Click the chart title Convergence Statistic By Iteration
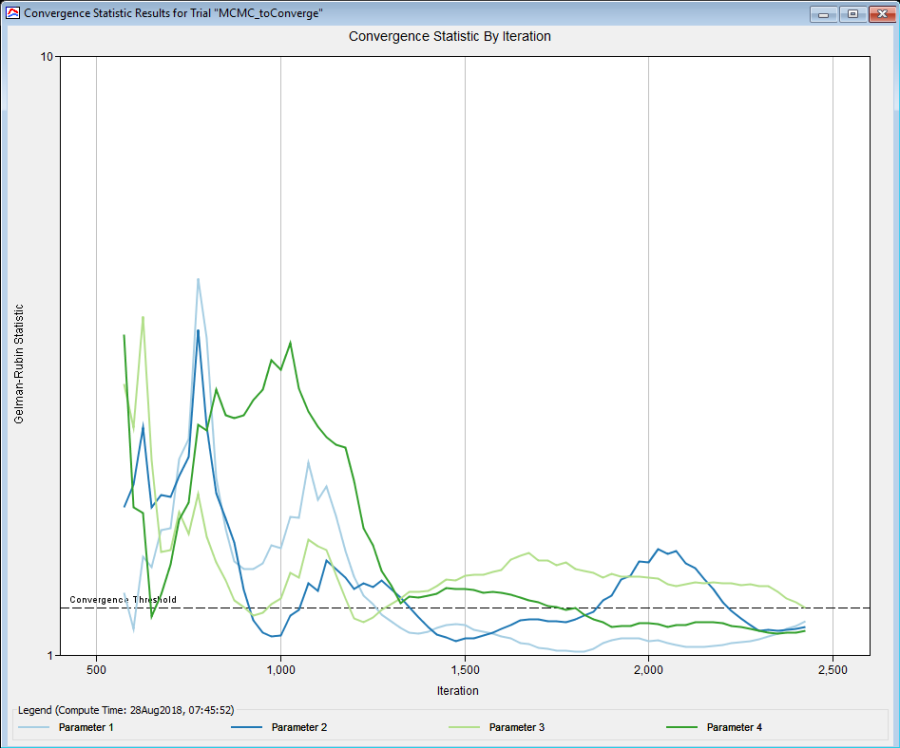 pyautogui.click(x=449, y=36)
